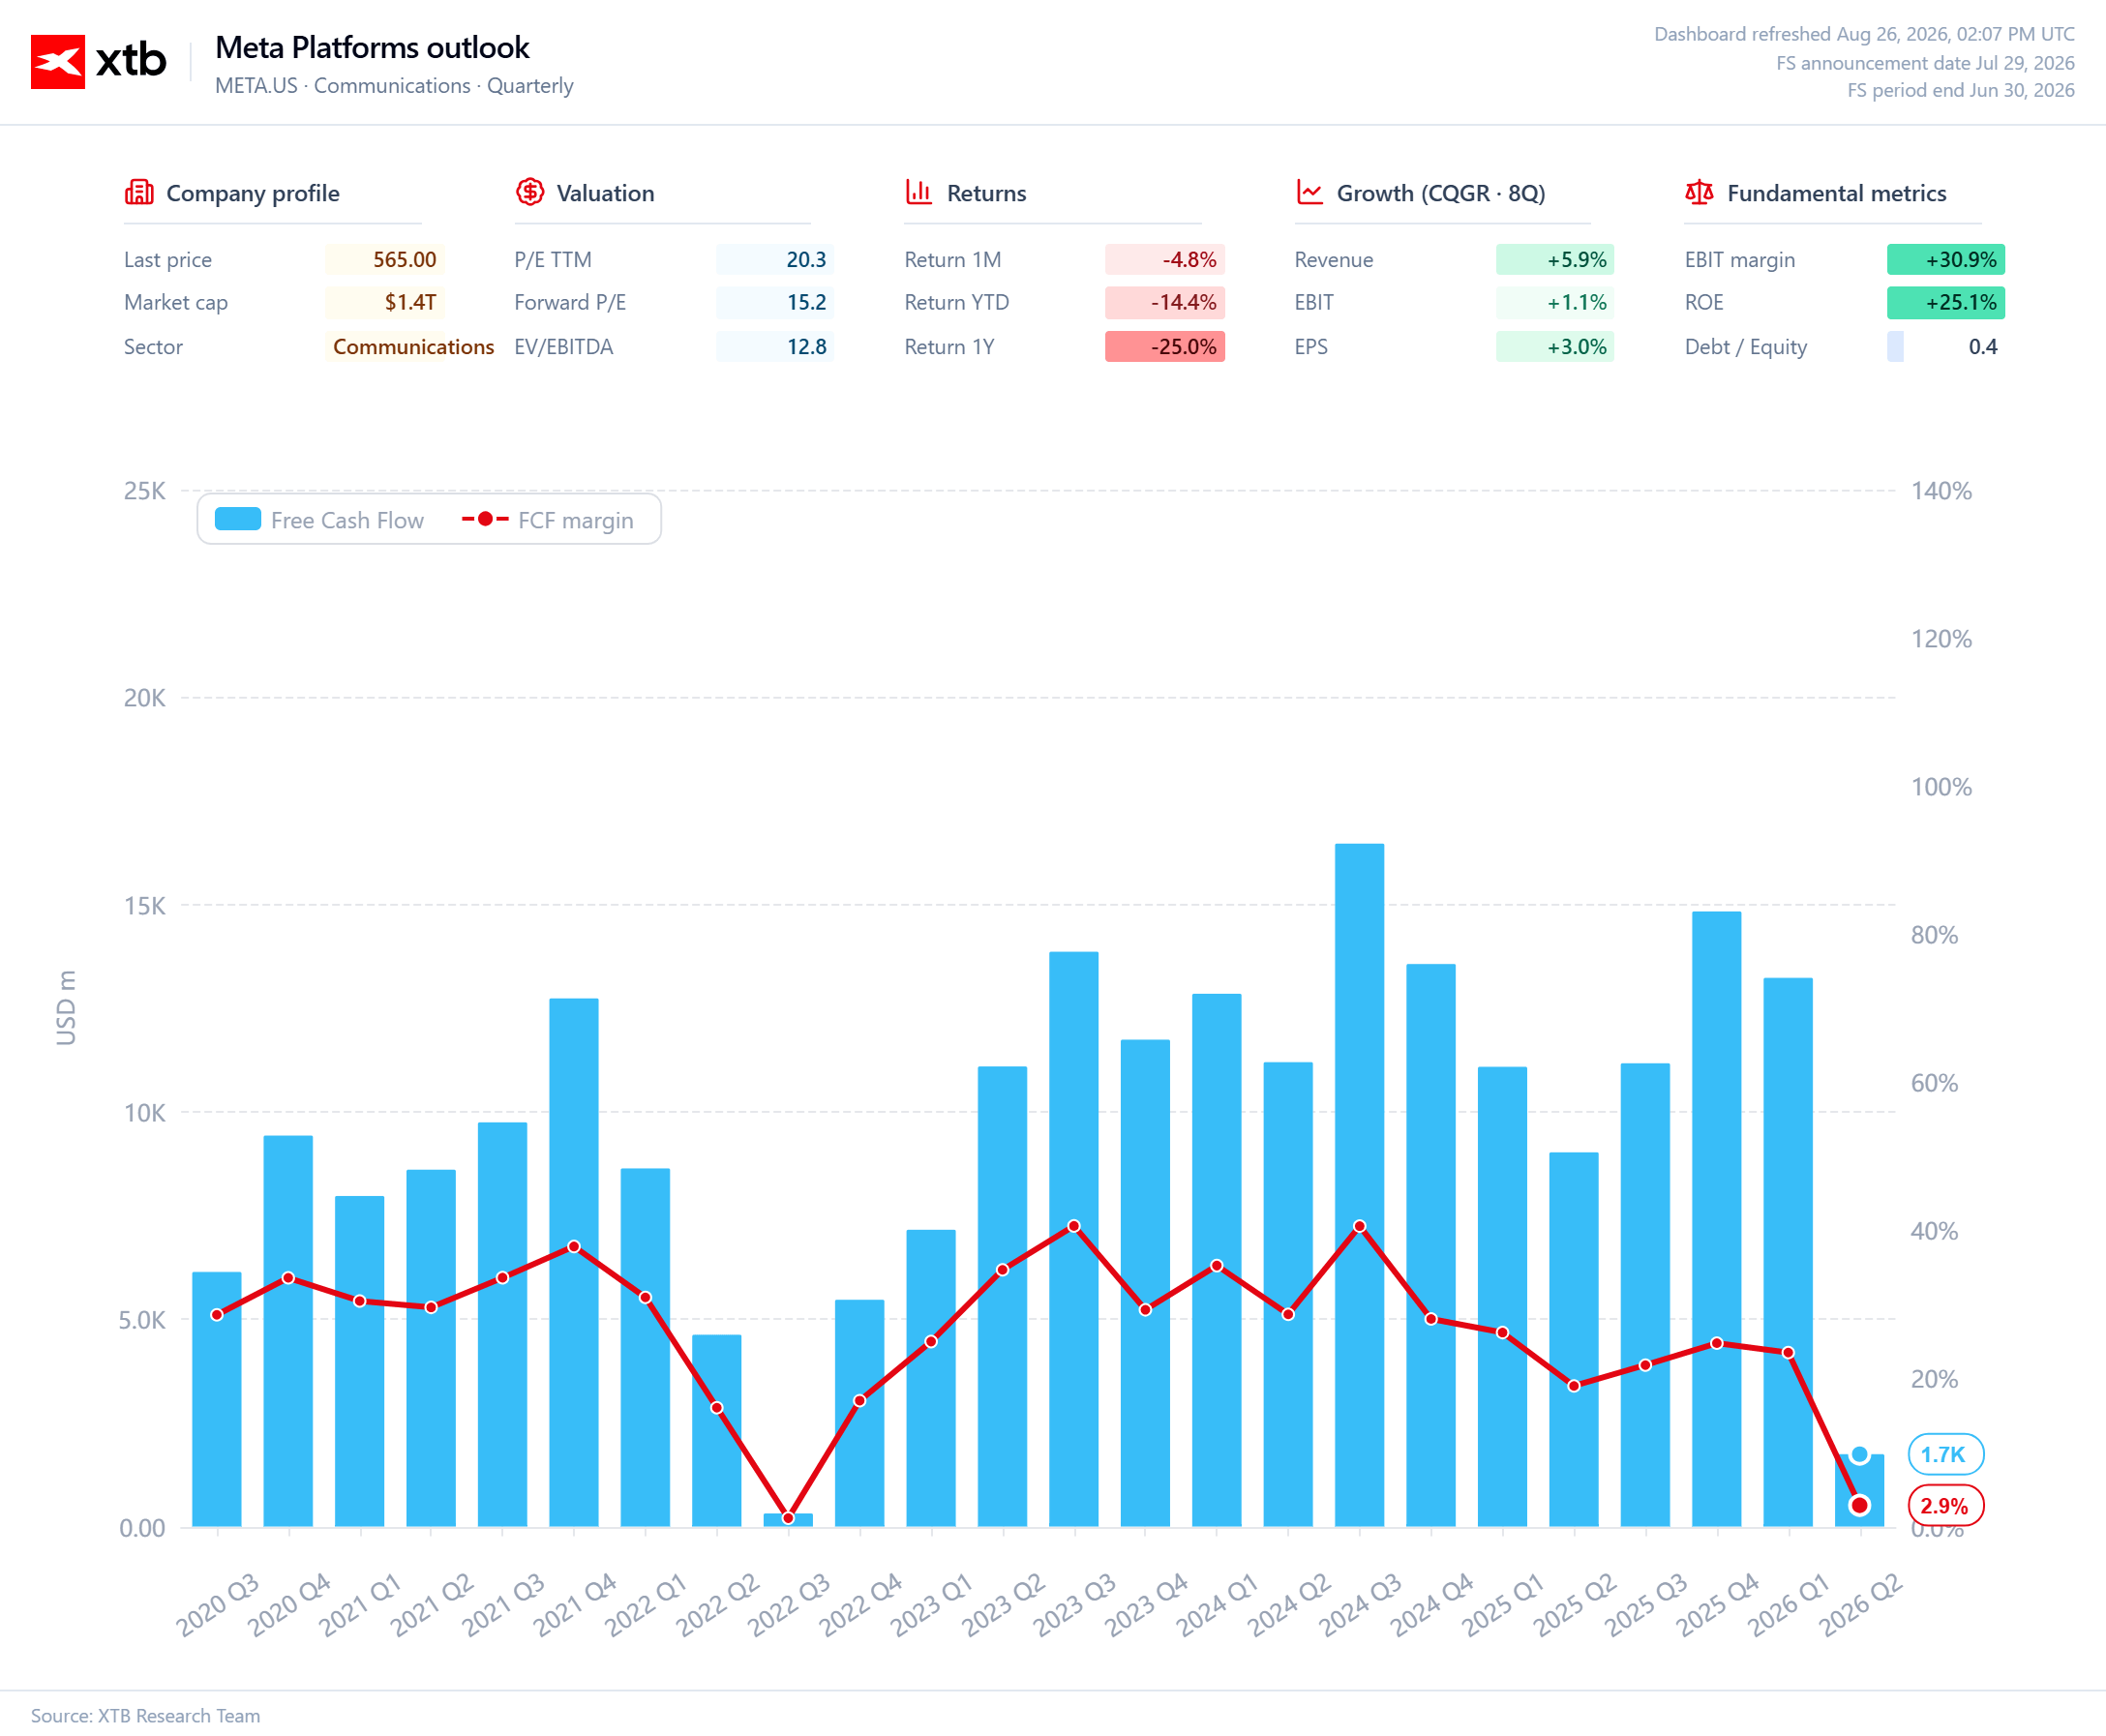Click the "Return YTD" row label
Screen dimensions: 2106x1736
point(957,302)
